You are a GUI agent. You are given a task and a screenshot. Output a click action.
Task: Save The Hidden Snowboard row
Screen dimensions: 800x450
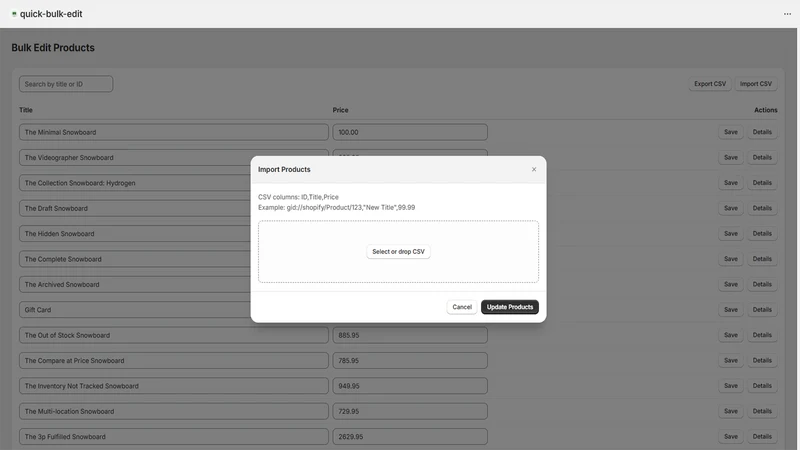pyautogui.click(x=731, y=234)
